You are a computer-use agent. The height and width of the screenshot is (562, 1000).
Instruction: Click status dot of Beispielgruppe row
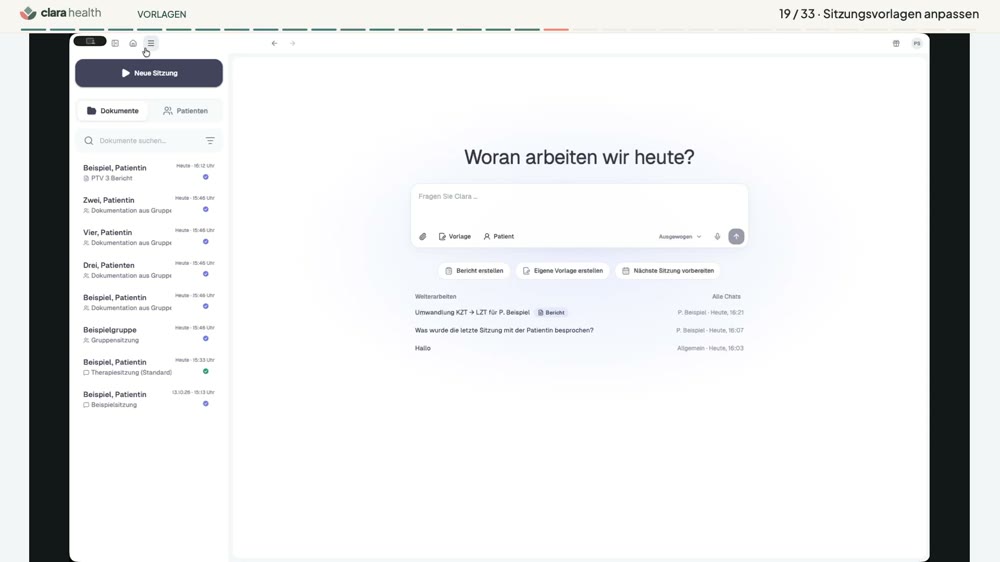205,339
